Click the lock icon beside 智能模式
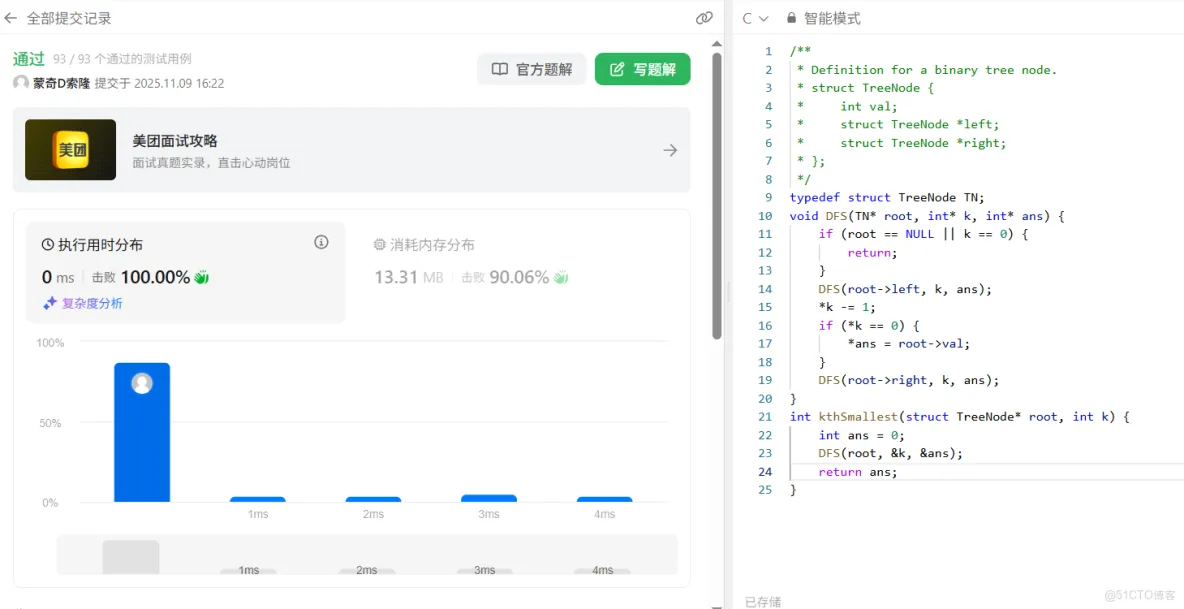 pos(792,17)
